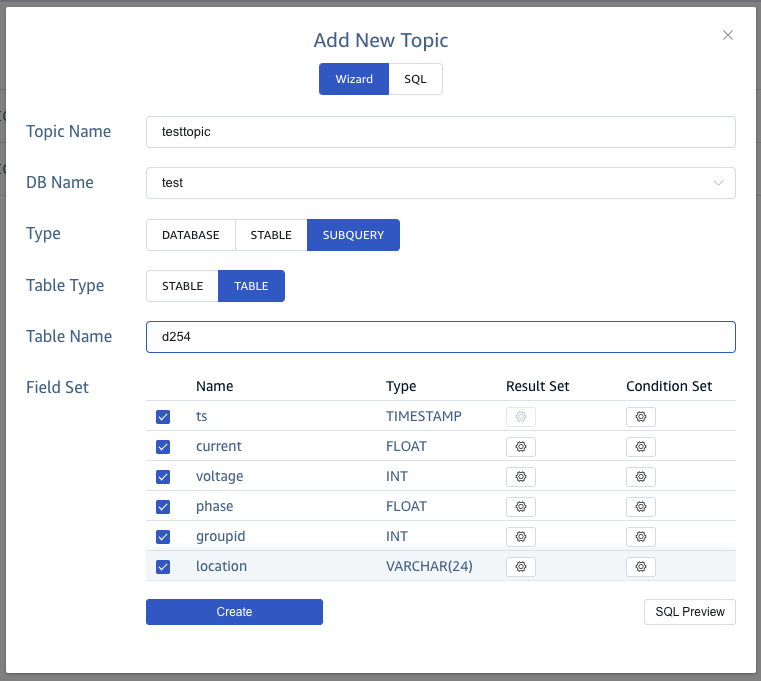Expand the DB Name dropdown
761x681 pixels.
click(x=440, y=183)
